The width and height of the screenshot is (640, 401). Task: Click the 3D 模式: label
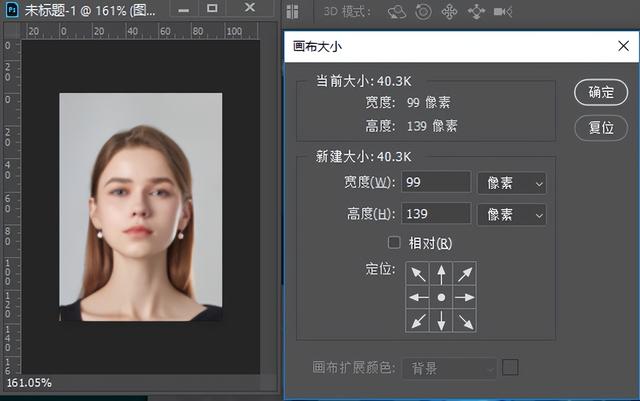pyautogui.click(x=347, y=12)
